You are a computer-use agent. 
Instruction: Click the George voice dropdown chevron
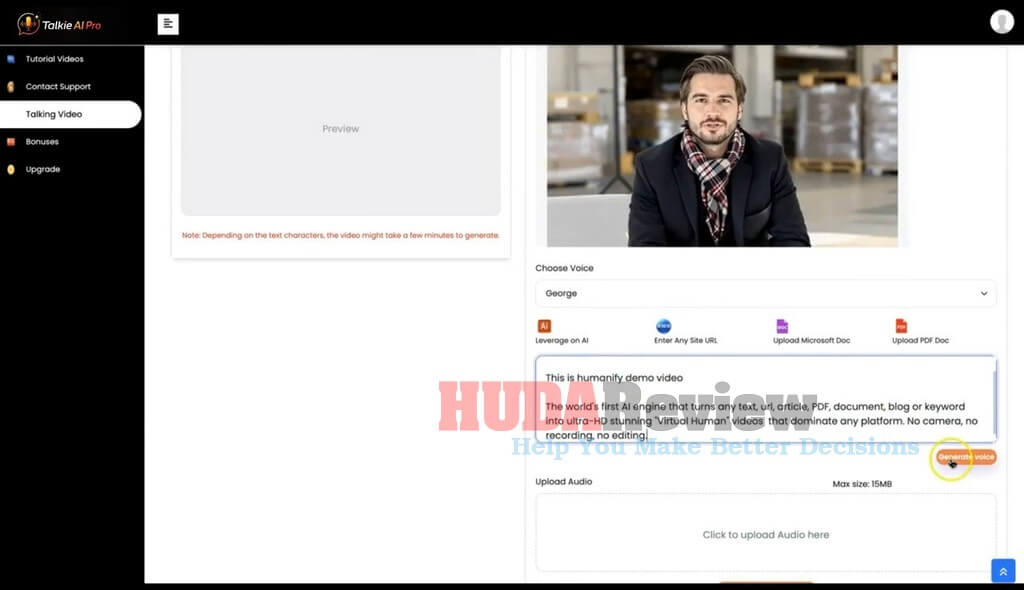984,293
